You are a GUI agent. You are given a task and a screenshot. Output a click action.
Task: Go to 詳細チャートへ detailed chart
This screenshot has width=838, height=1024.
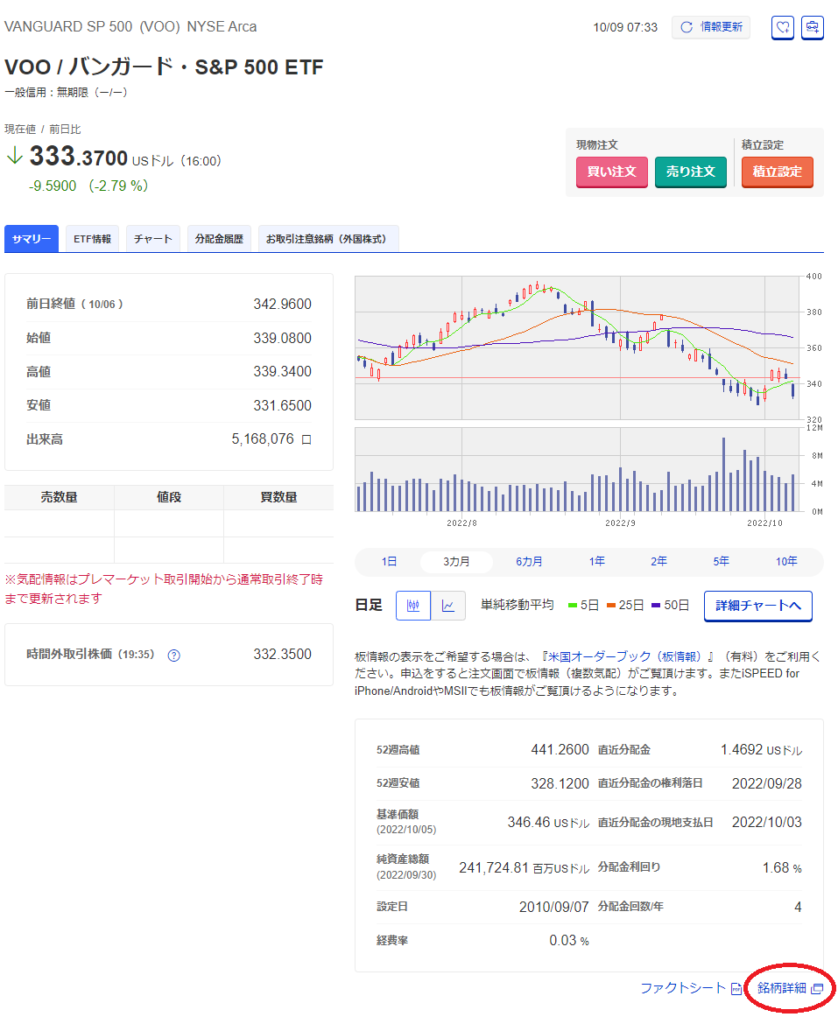[758, 606]
